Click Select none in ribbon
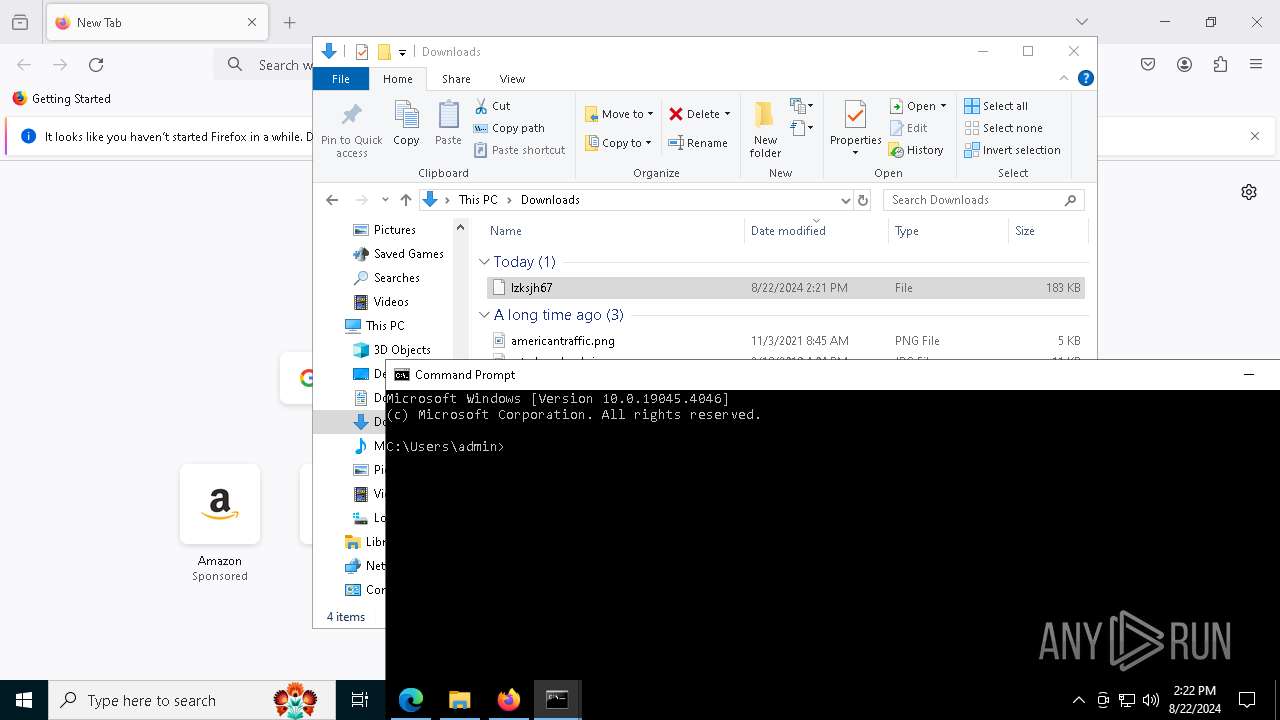Viewport: 1280px width, 720px height. coord(1003,128)
